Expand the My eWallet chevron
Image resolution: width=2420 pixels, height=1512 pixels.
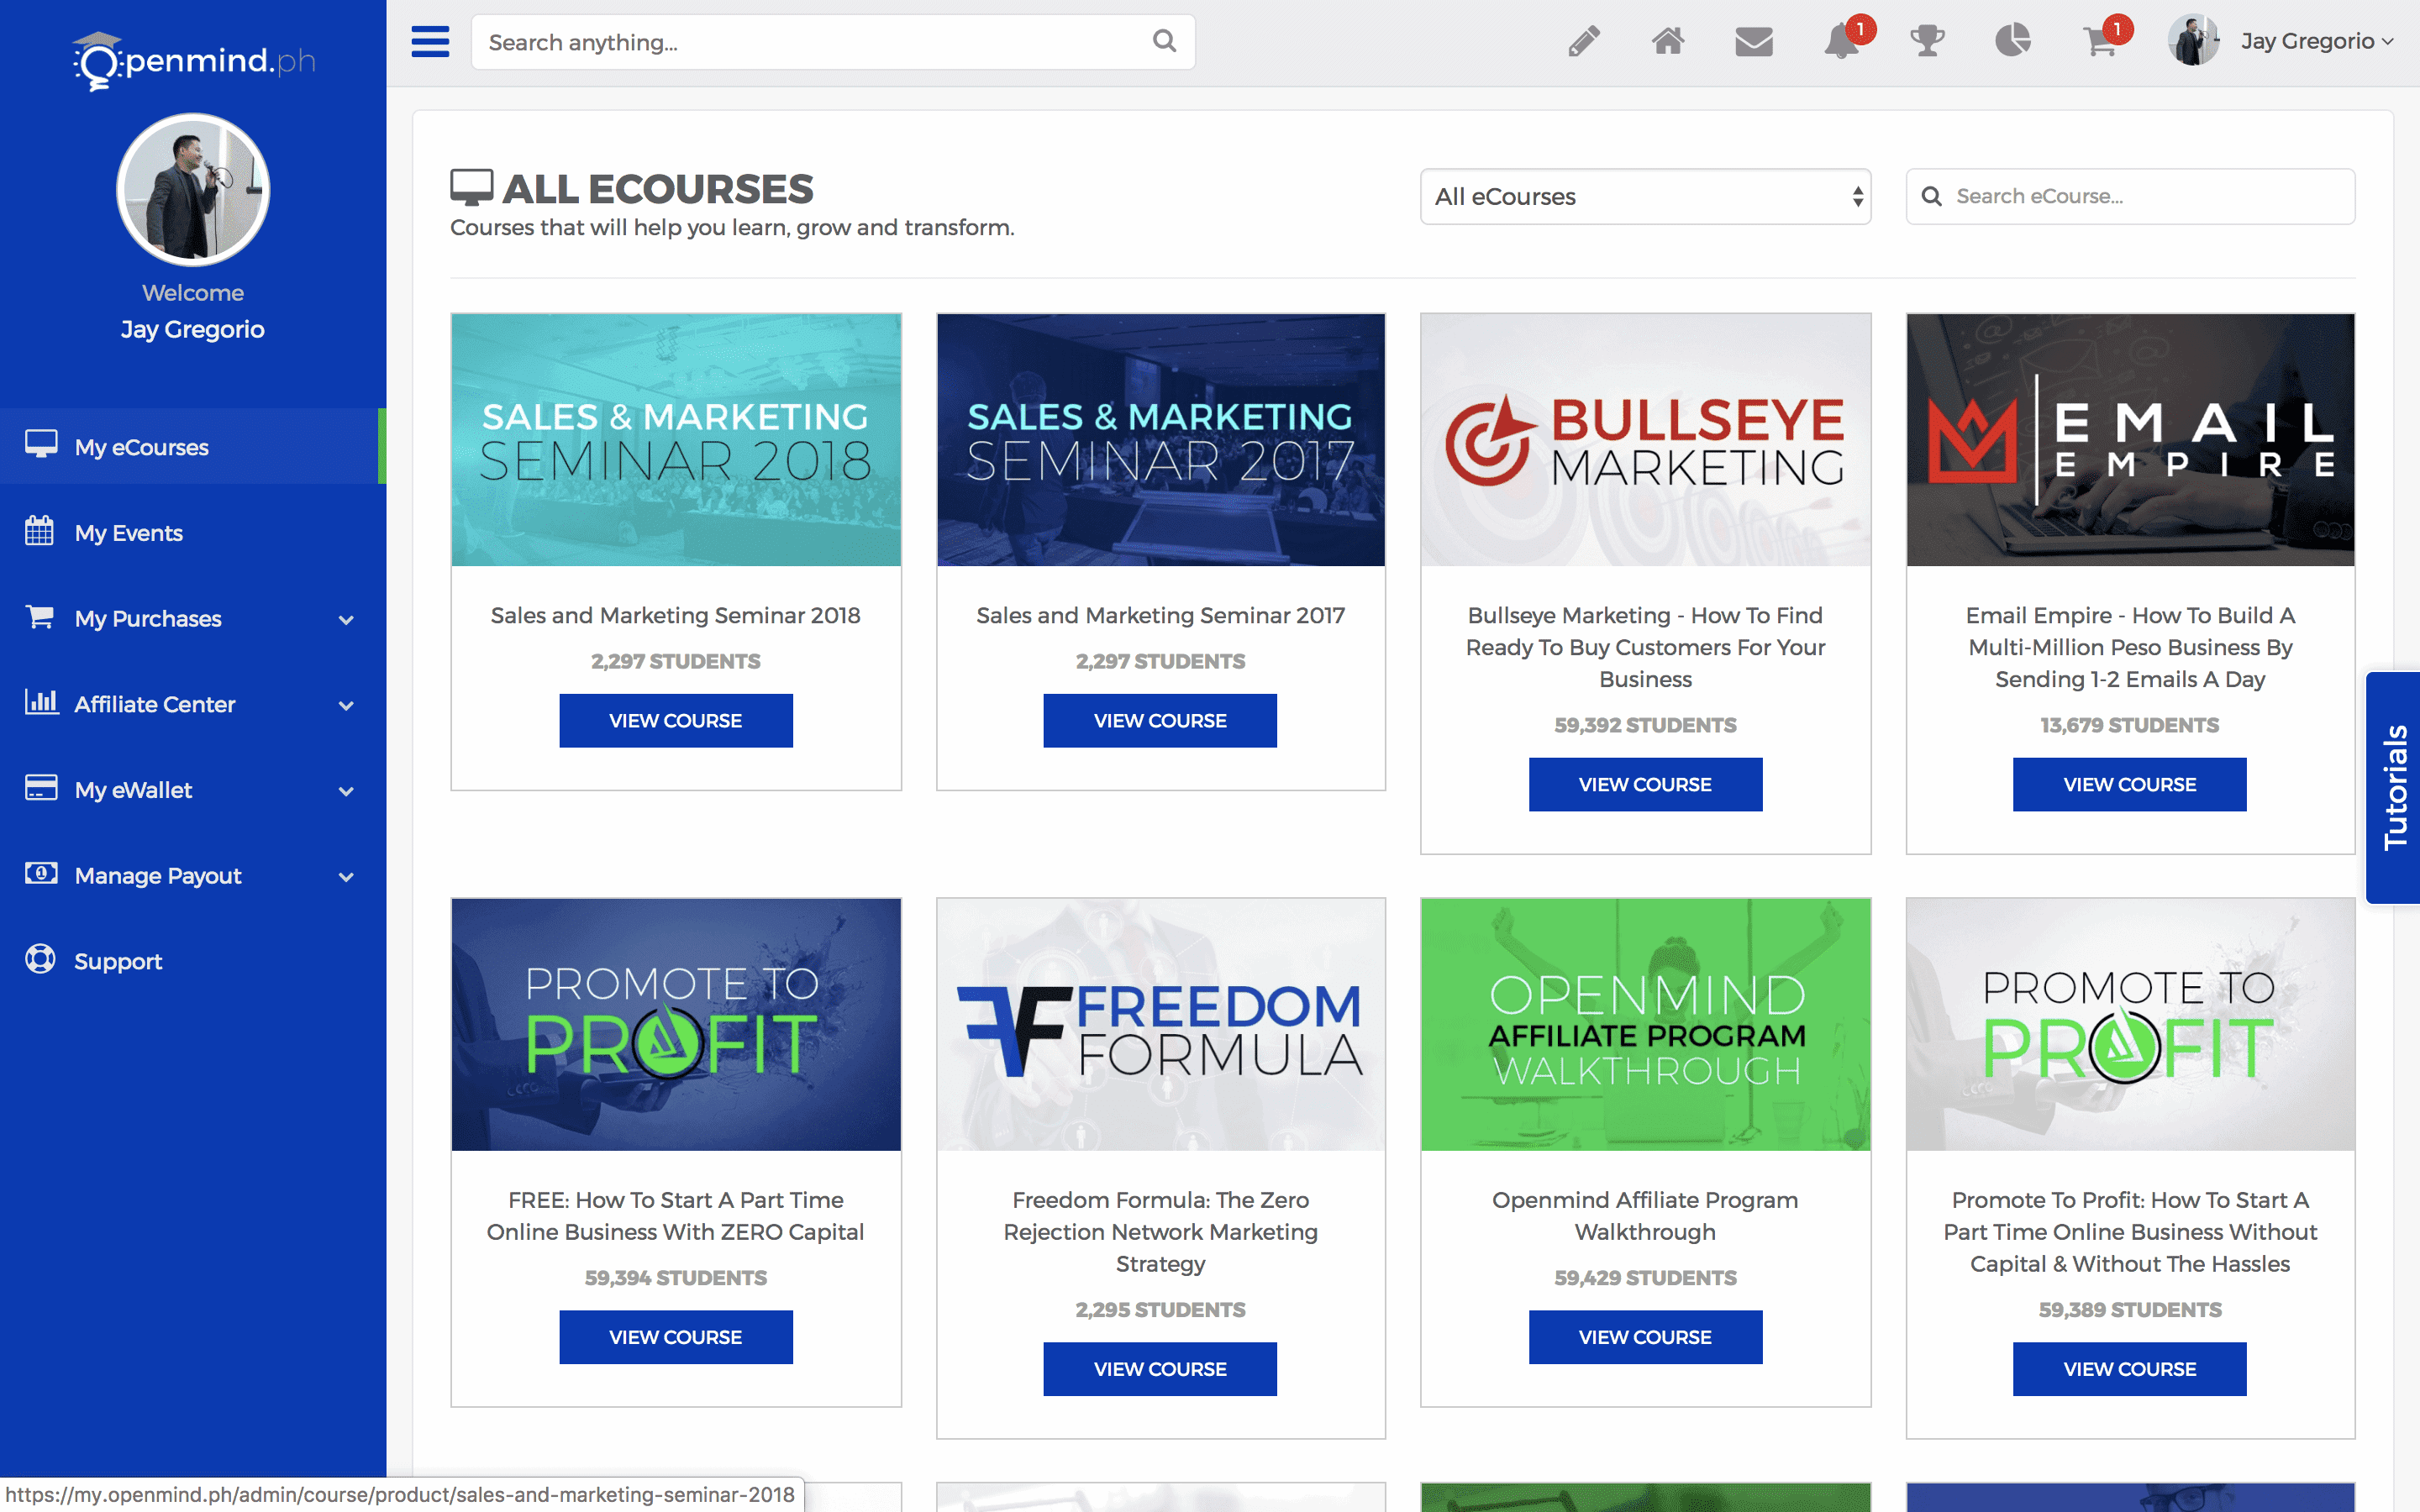click(x=346, y=792)
